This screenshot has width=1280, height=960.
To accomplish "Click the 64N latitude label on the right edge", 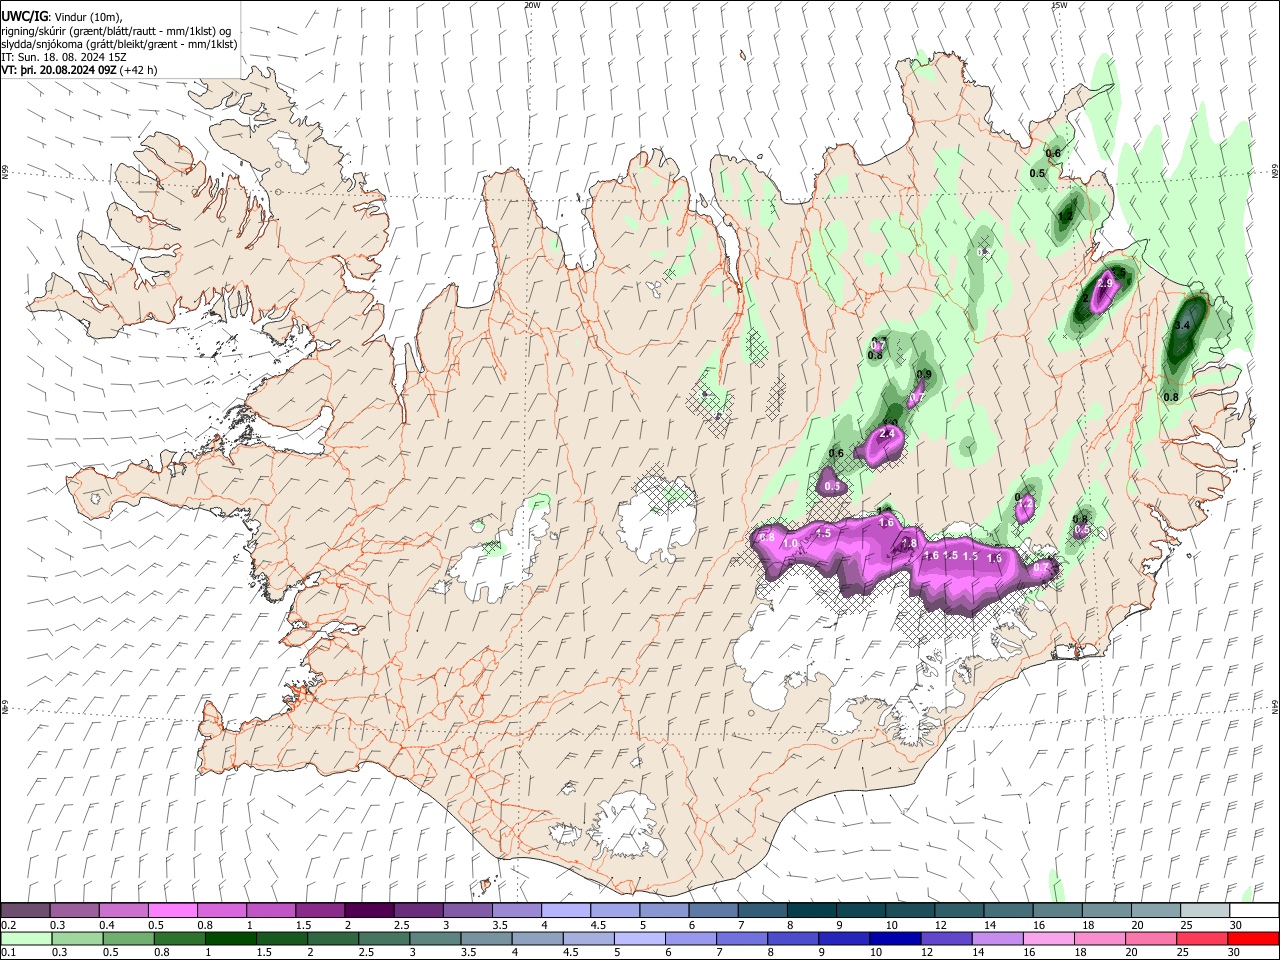I will pos(1275,706).
